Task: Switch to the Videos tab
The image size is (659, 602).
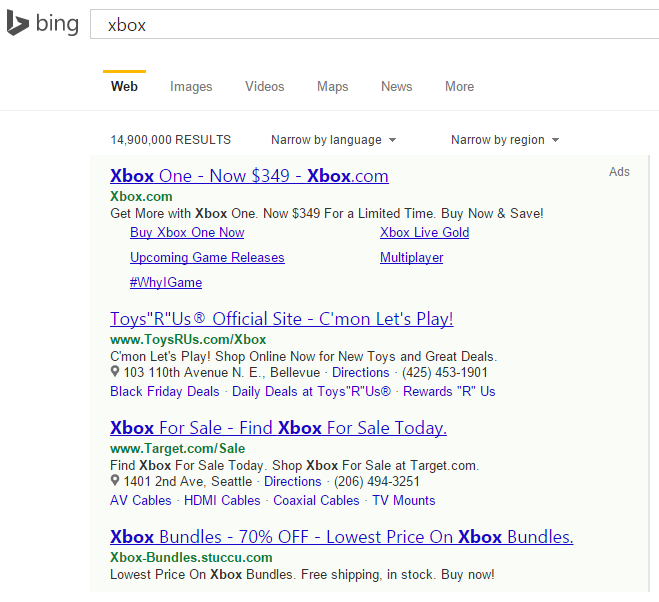Action: pos(264,87)
